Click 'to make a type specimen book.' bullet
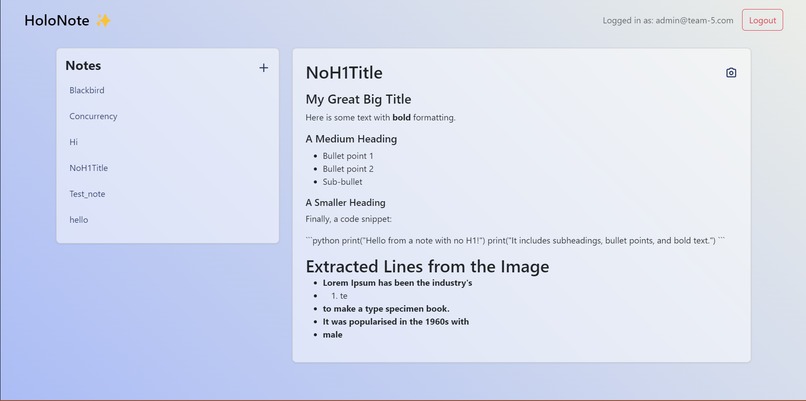Screen dimensions: 806x401 [x=386, y=308]
